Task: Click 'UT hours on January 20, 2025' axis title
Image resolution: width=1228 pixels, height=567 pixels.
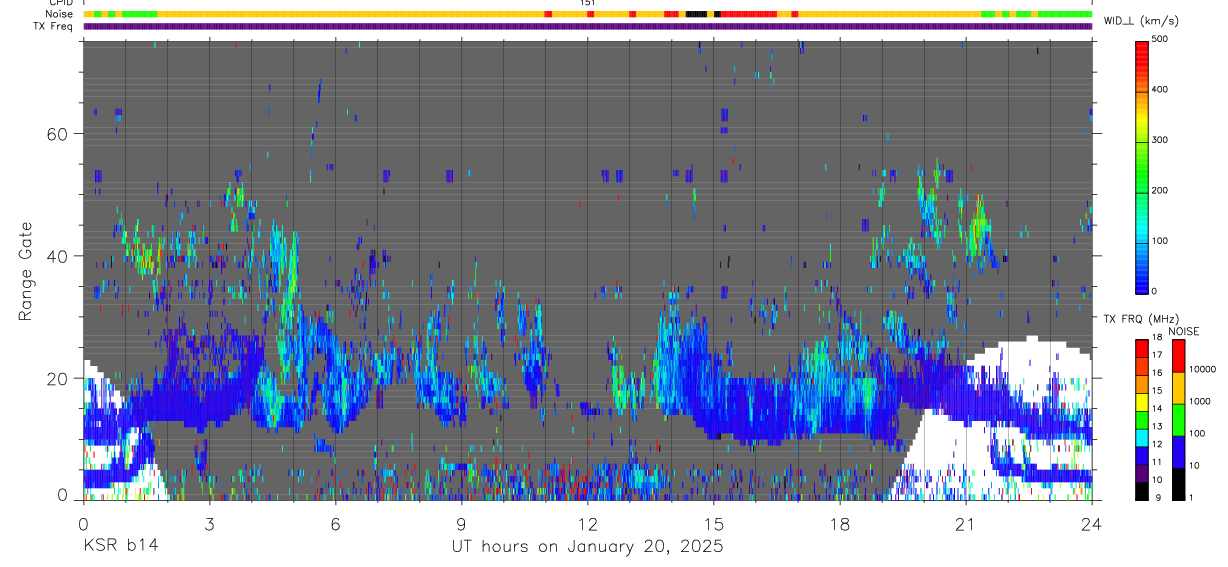Action: point(587,547)
